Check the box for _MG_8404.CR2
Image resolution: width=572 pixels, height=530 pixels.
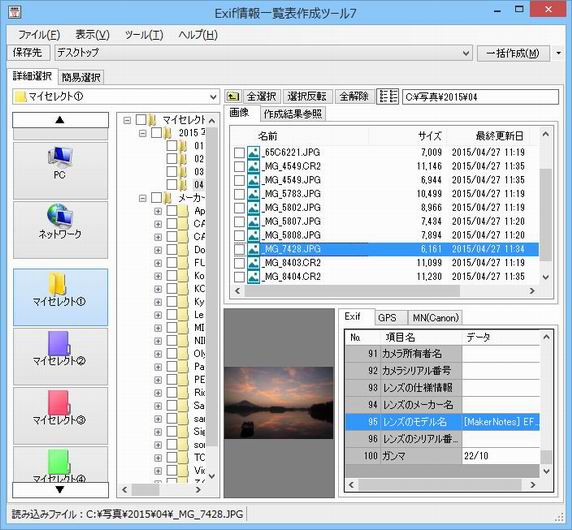[239, 277]
